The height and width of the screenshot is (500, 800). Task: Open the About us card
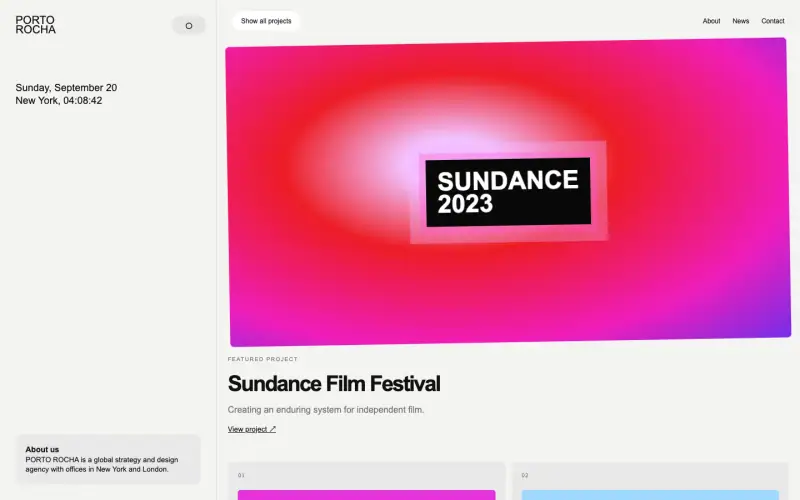click(108, 459)
